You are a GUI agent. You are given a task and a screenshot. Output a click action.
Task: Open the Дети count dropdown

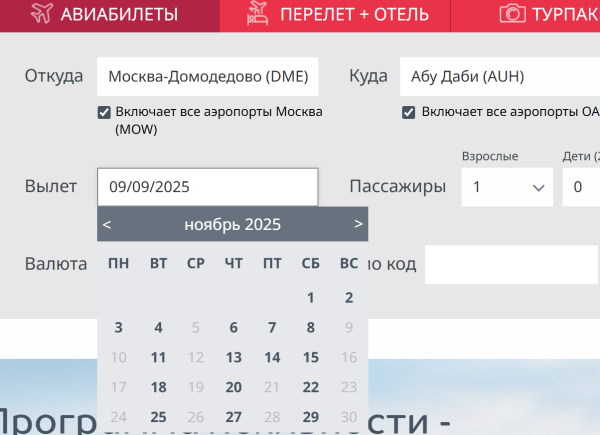pyautogui.click(x=580, y=187)
